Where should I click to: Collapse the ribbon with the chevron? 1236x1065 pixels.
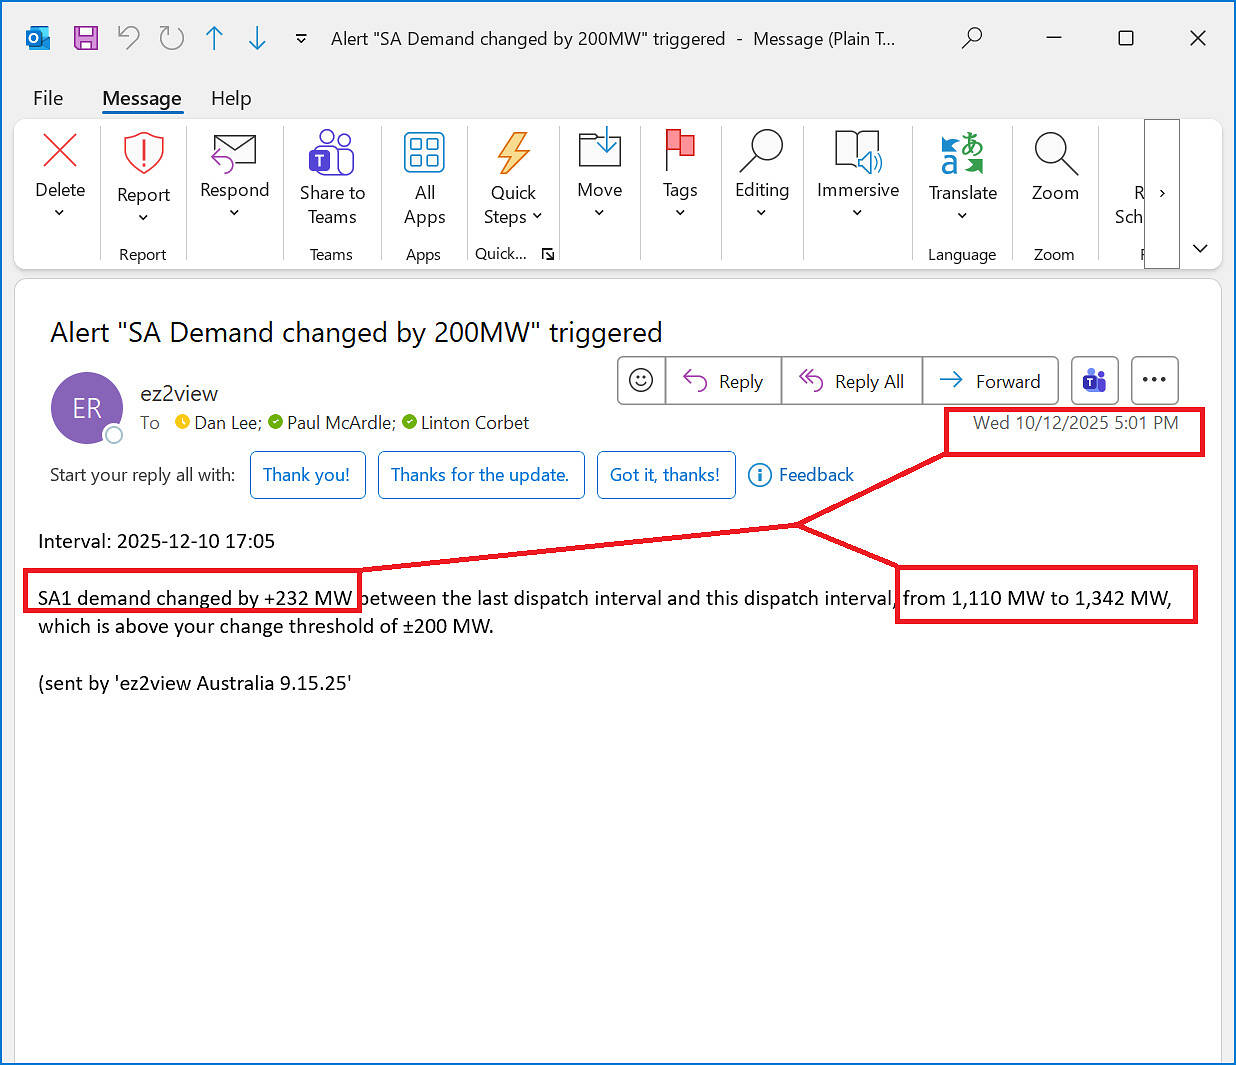(1200, 248)
